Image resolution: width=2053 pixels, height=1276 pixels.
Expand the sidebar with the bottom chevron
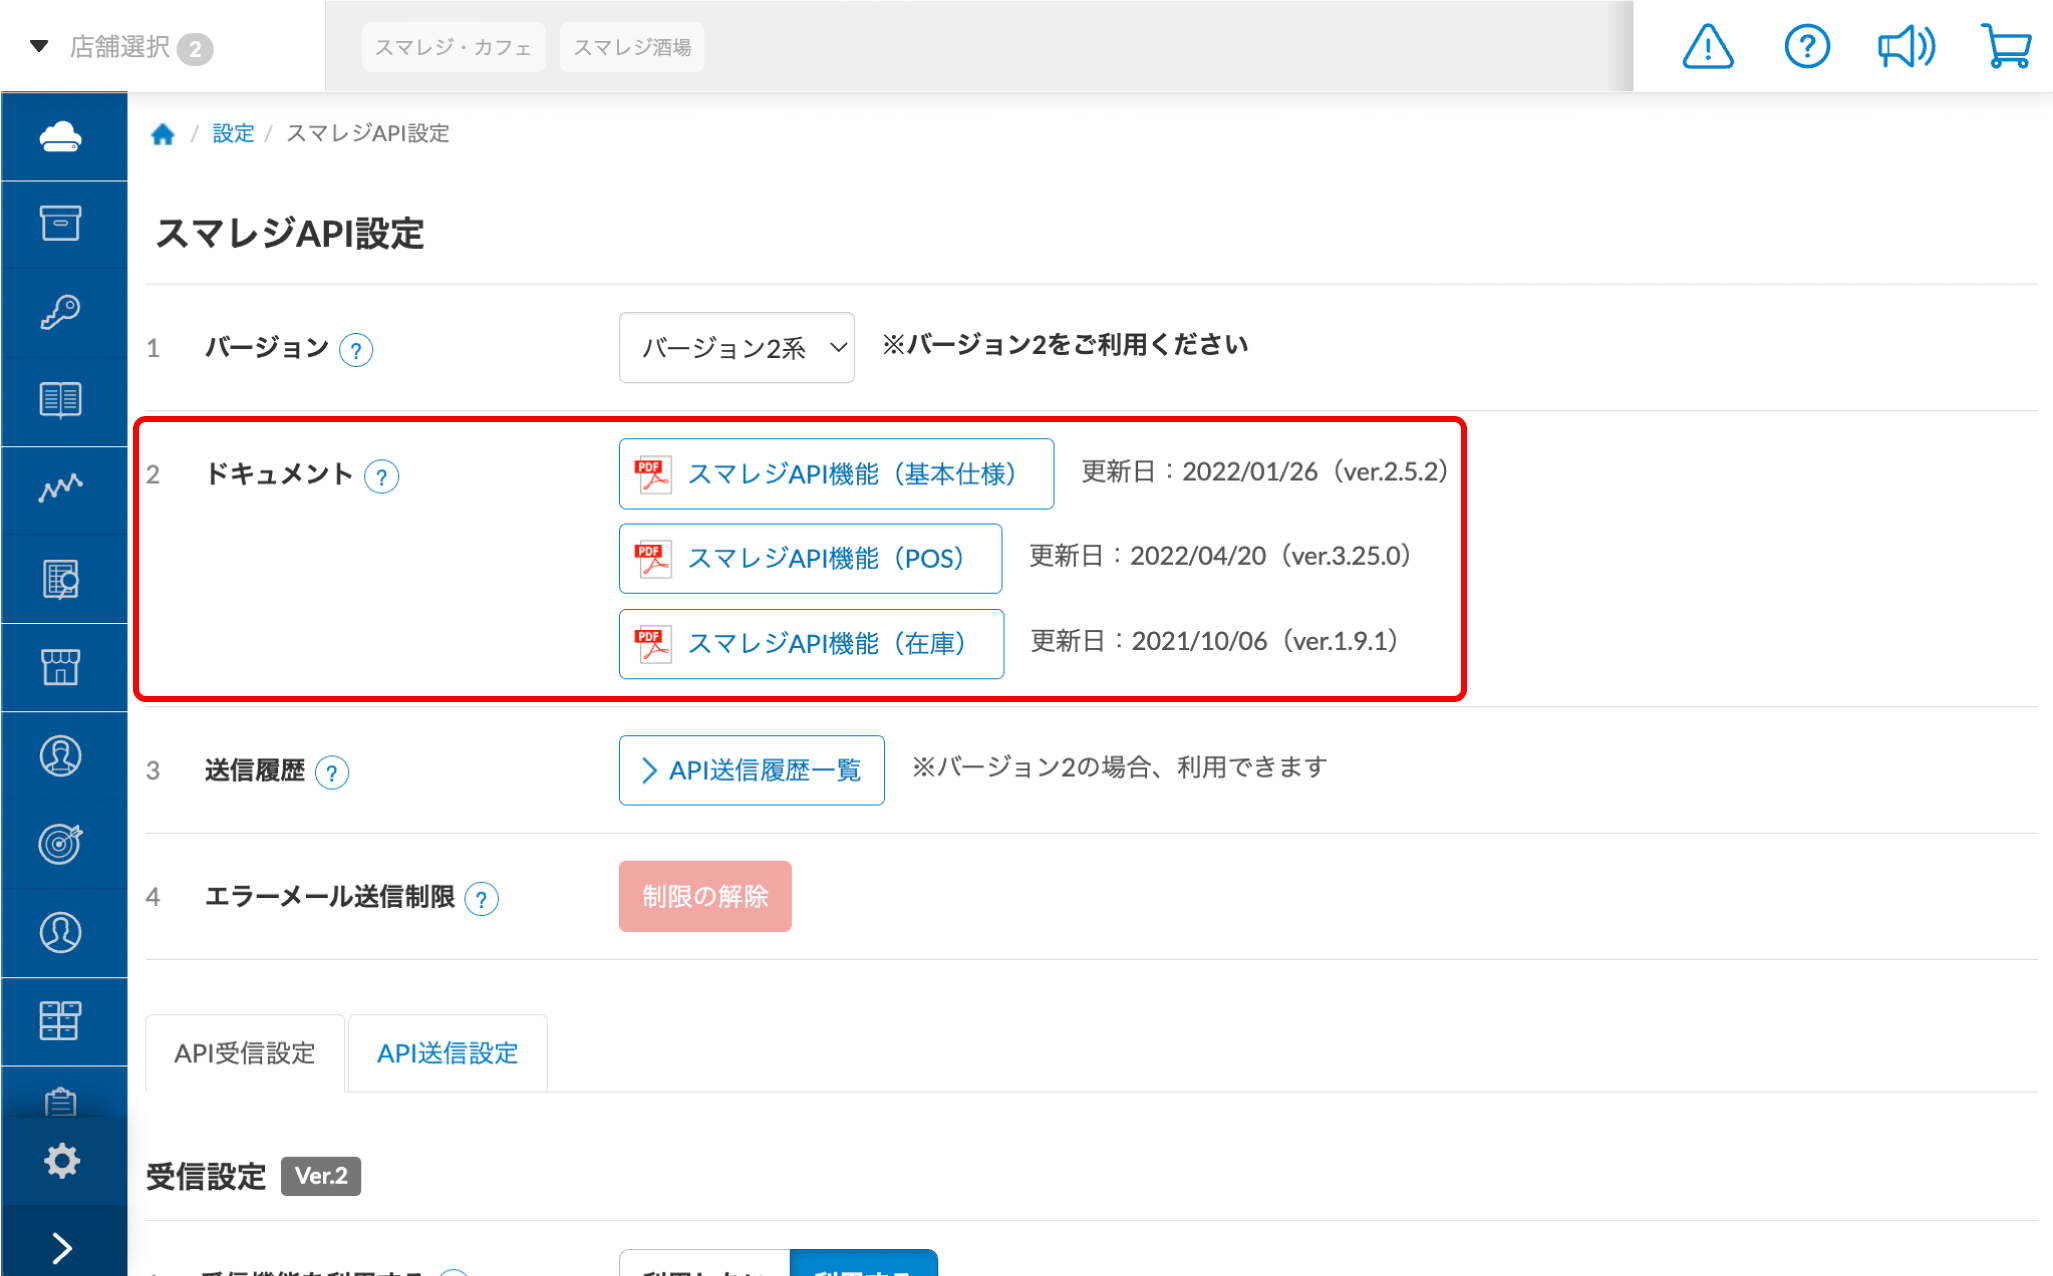tap(62, 1248)
